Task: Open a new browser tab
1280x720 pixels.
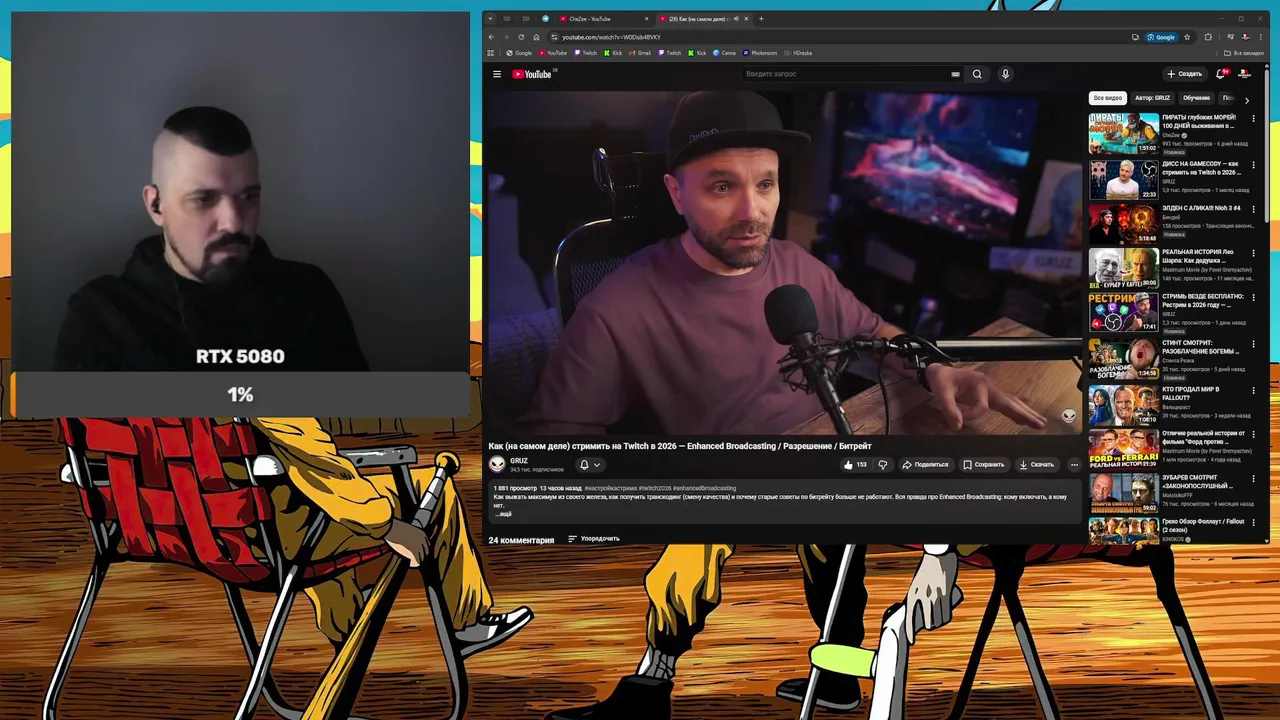Action: (761, 19)
